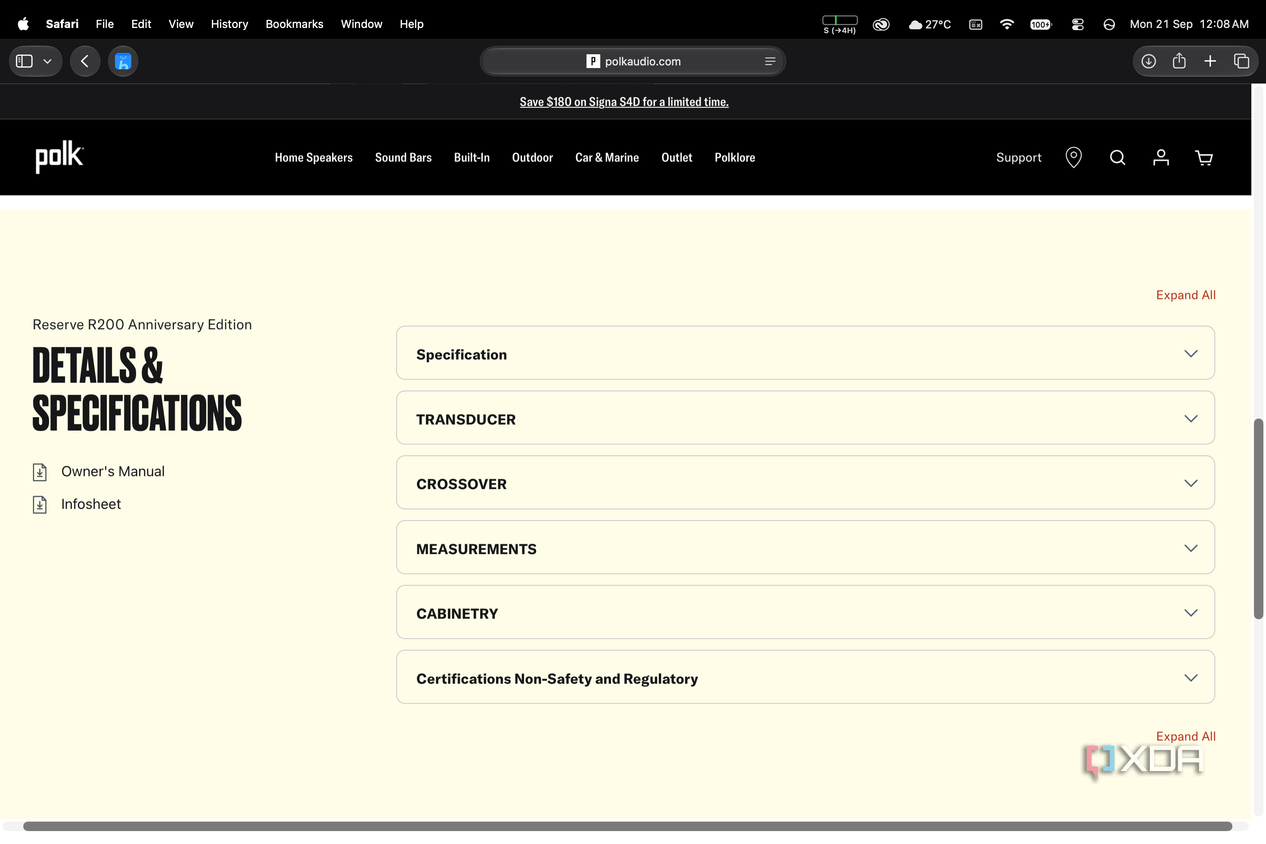Open the File menu

pyautogui.click(x=105, y=24)
